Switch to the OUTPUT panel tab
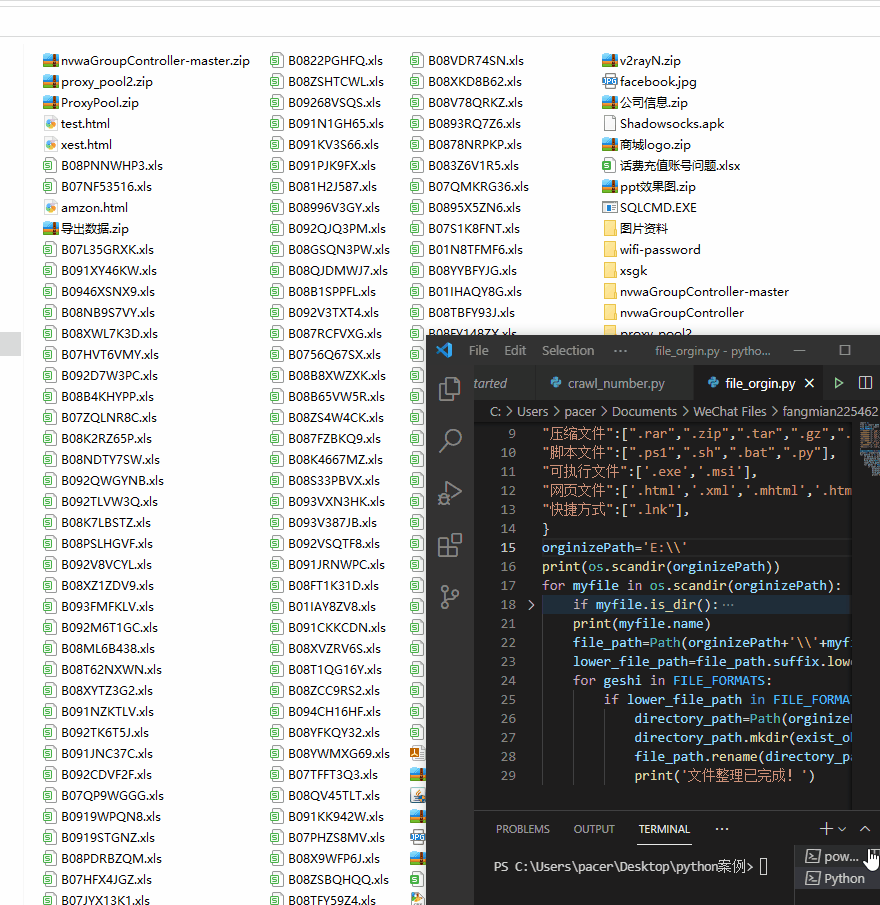Image resolution: width=880 pixels, height=905 pixels. (594, 829)
